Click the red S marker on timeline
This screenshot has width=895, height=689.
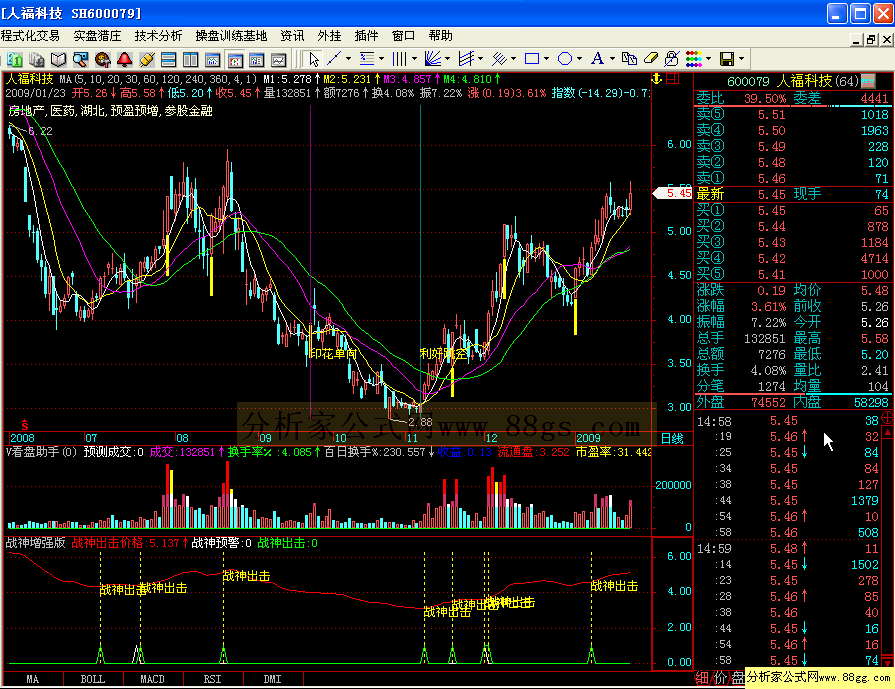tap(25, 425)
